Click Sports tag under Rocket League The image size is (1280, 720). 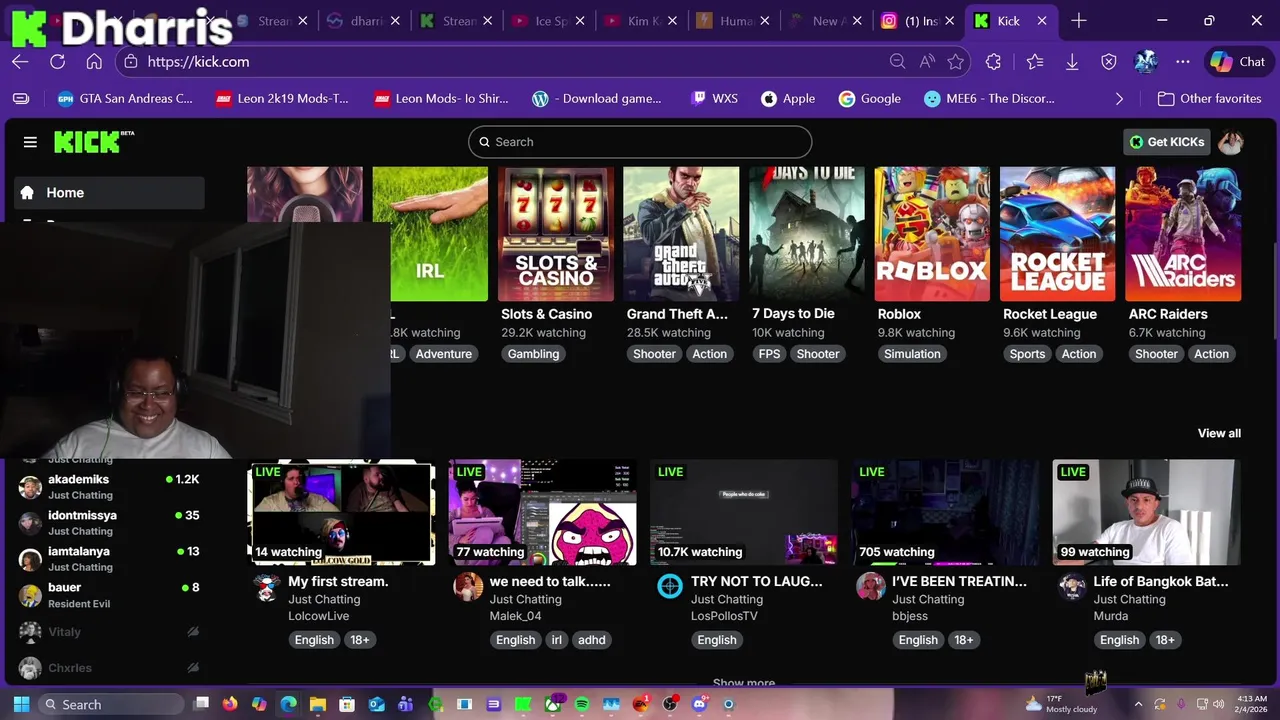click(x=1027, y=354)
